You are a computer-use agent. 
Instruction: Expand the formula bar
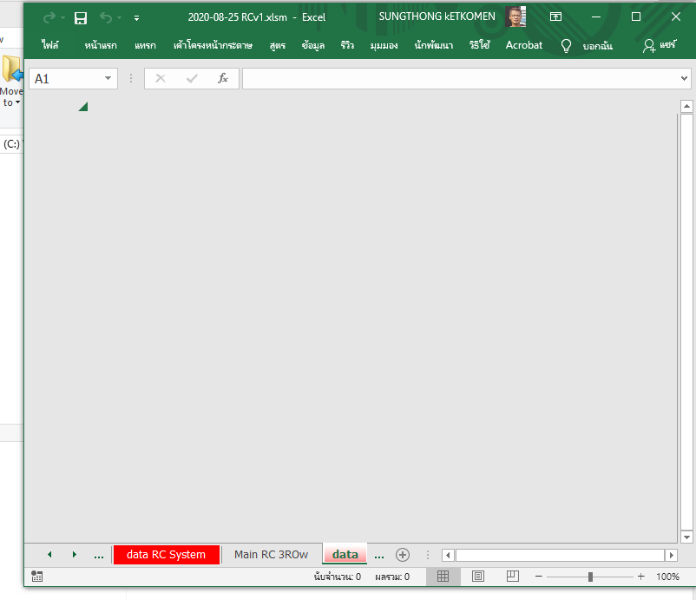[684, 79]
